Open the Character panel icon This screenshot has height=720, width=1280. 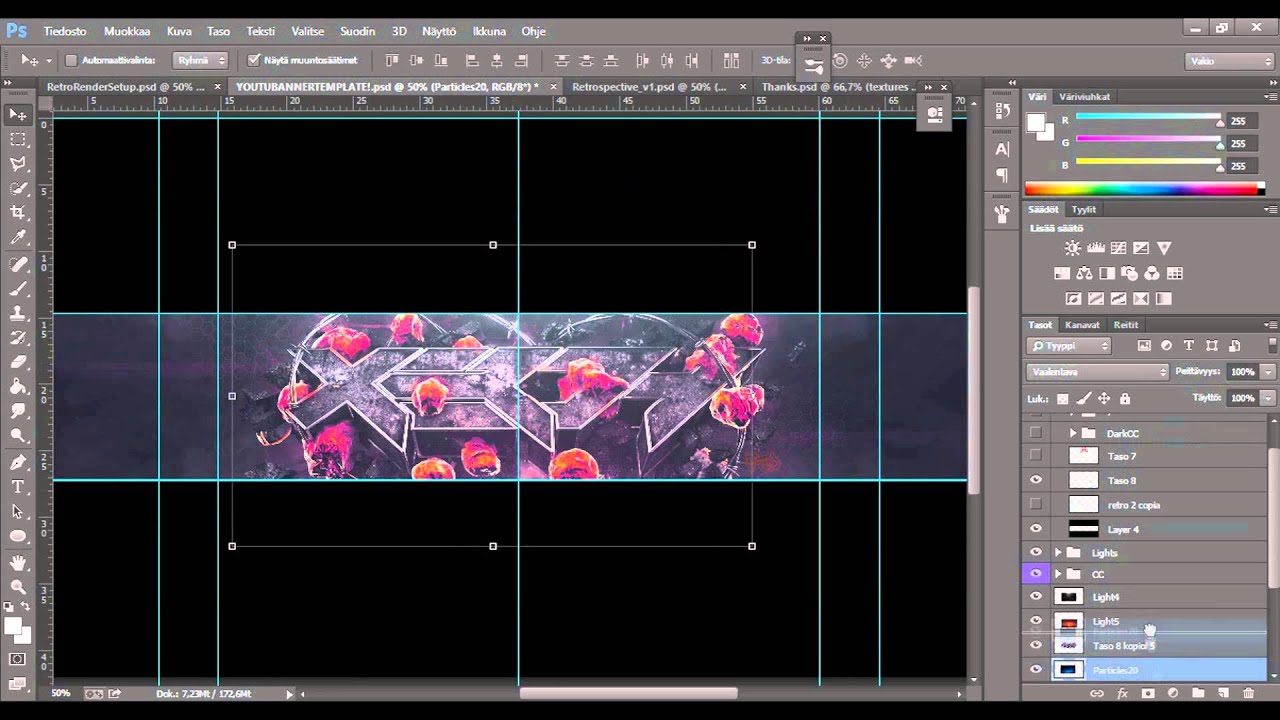click(1002, 149)
